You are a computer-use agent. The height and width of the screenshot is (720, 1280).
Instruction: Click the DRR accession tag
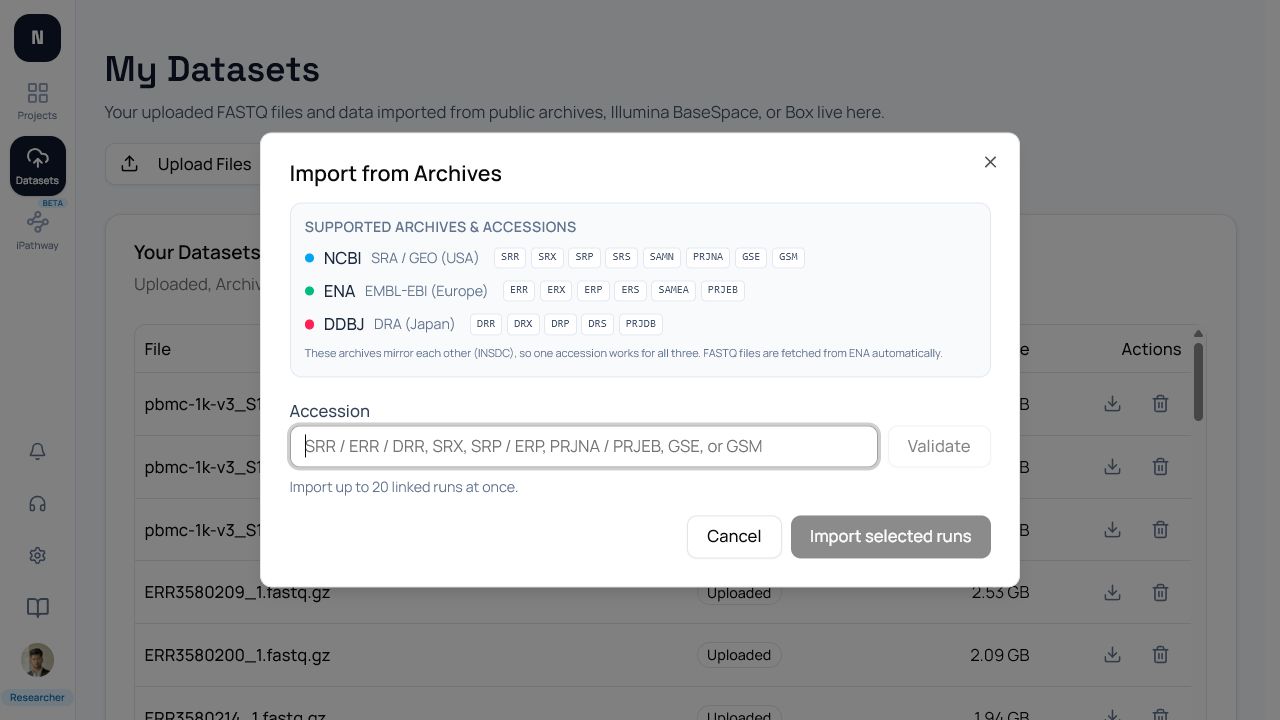pos(486,324)
